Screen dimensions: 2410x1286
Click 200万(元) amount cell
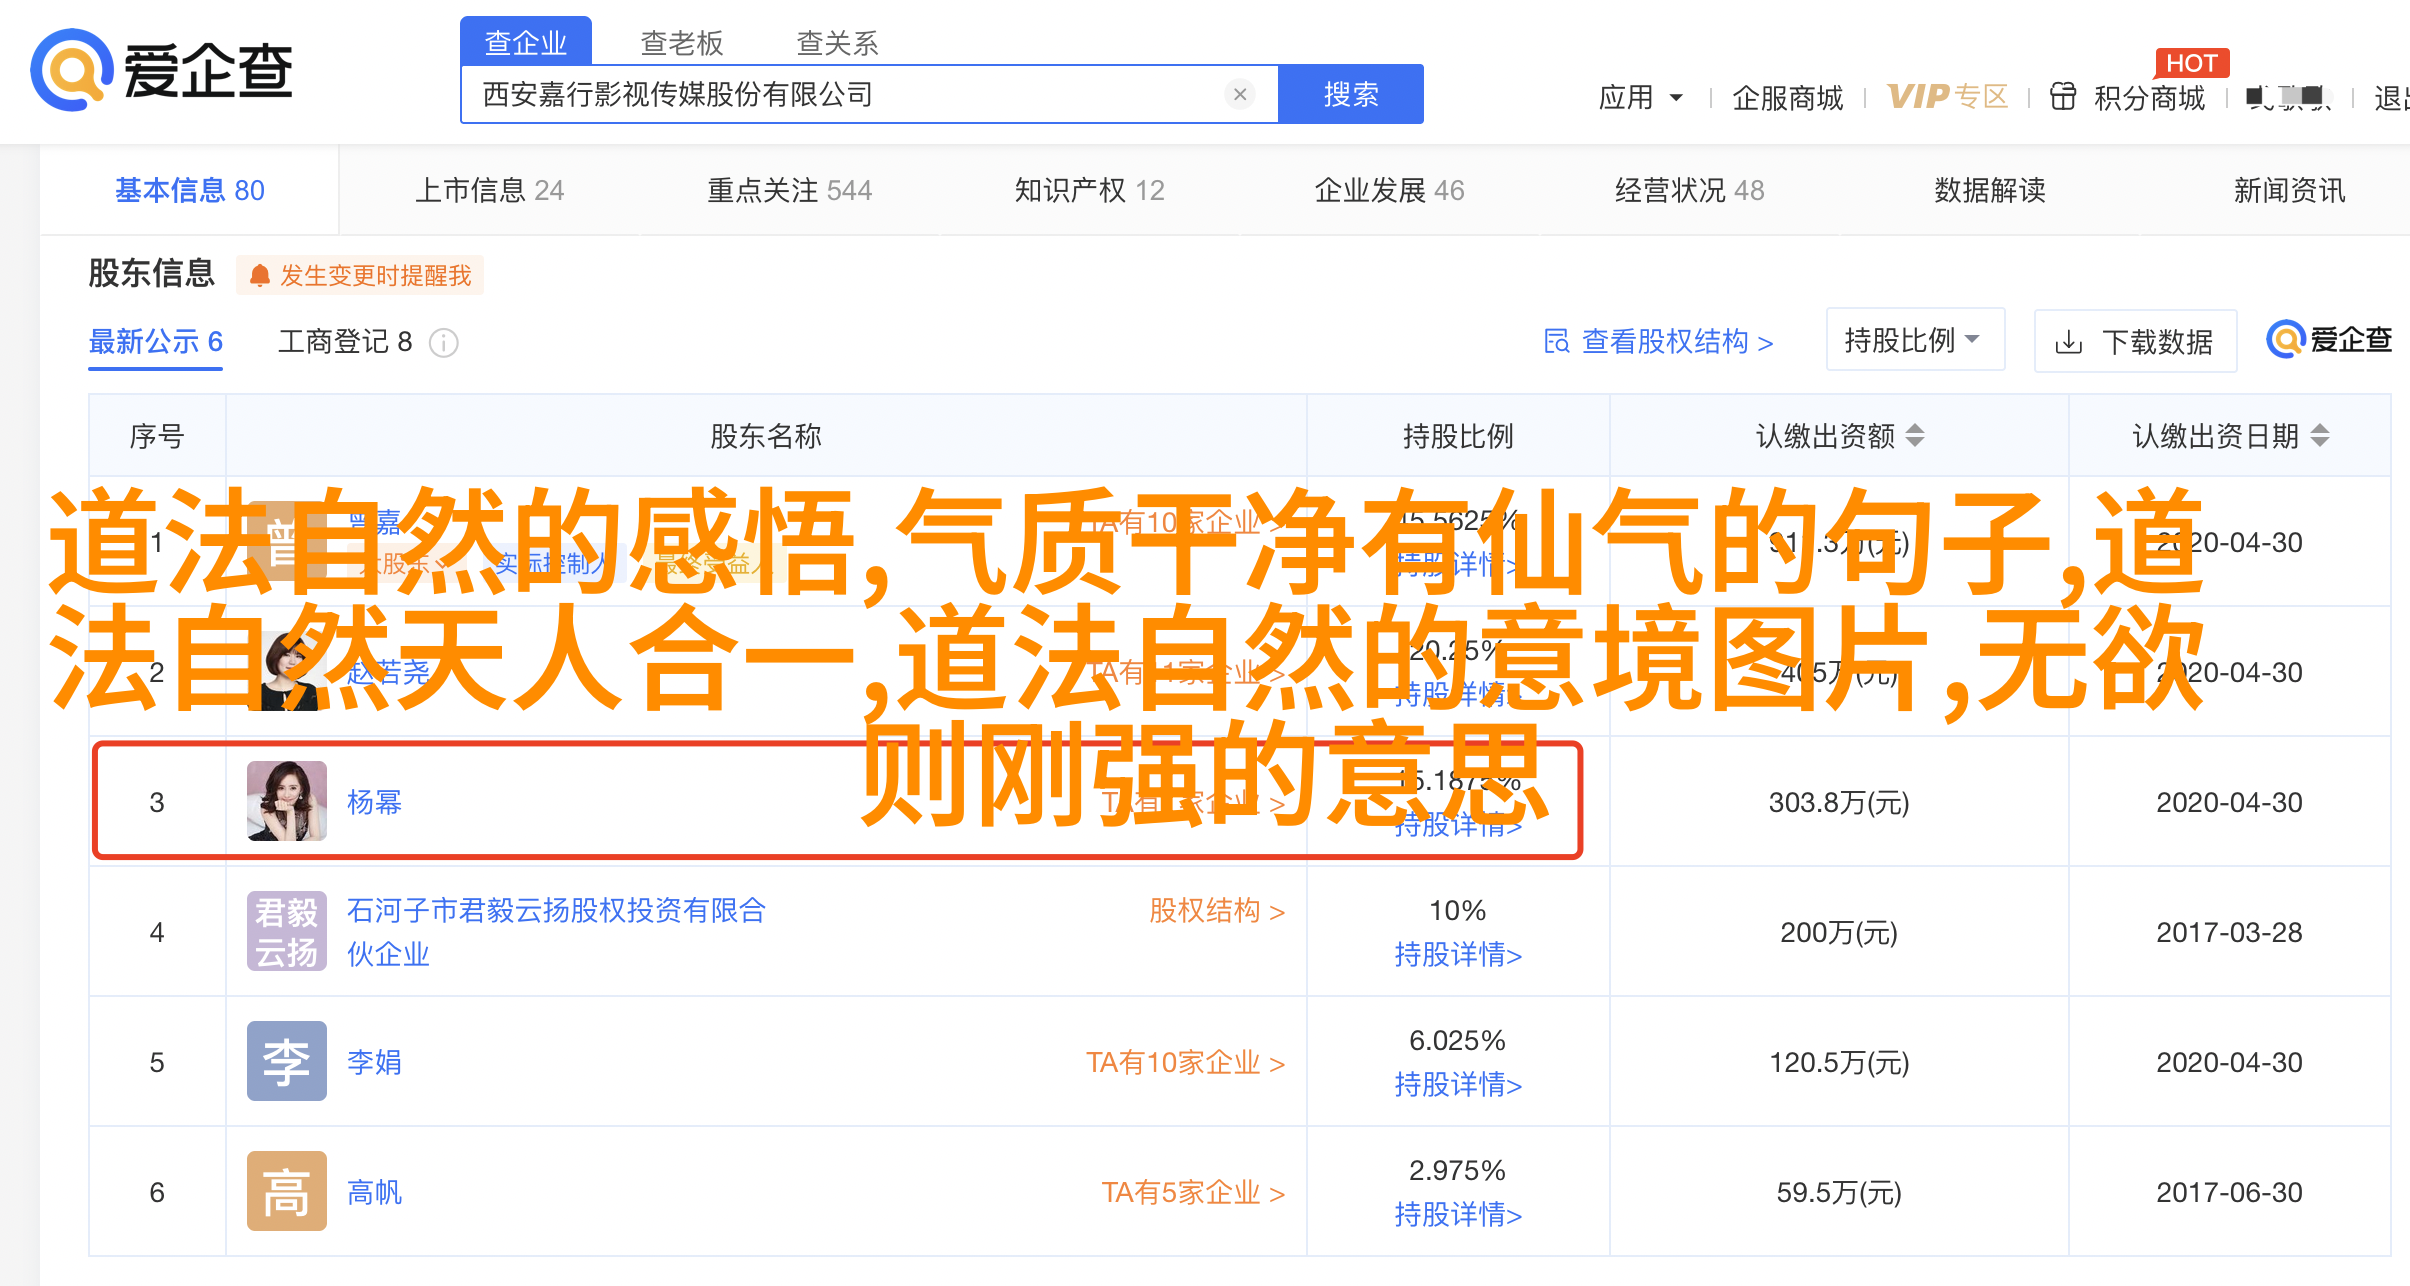coord(1839,932)
